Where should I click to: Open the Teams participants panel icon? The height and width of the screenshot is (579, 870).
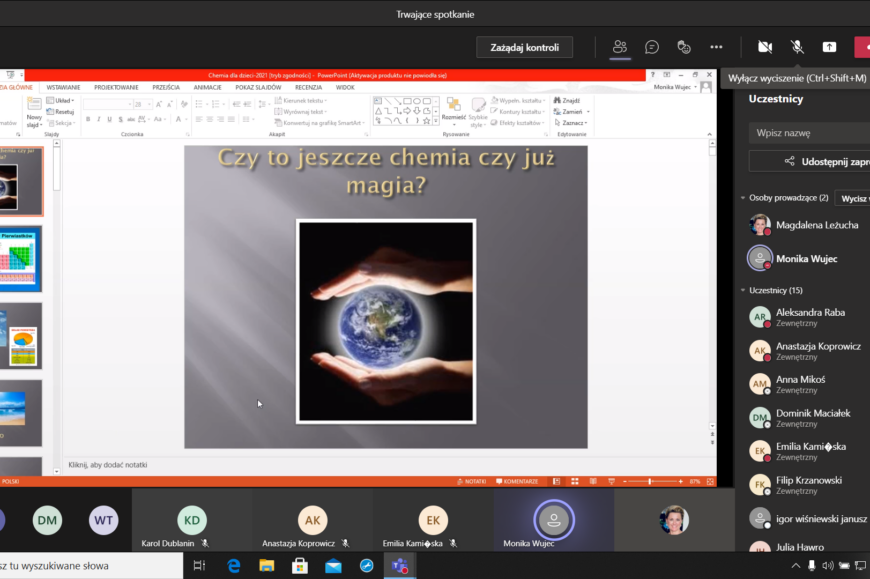coord(620,47)
